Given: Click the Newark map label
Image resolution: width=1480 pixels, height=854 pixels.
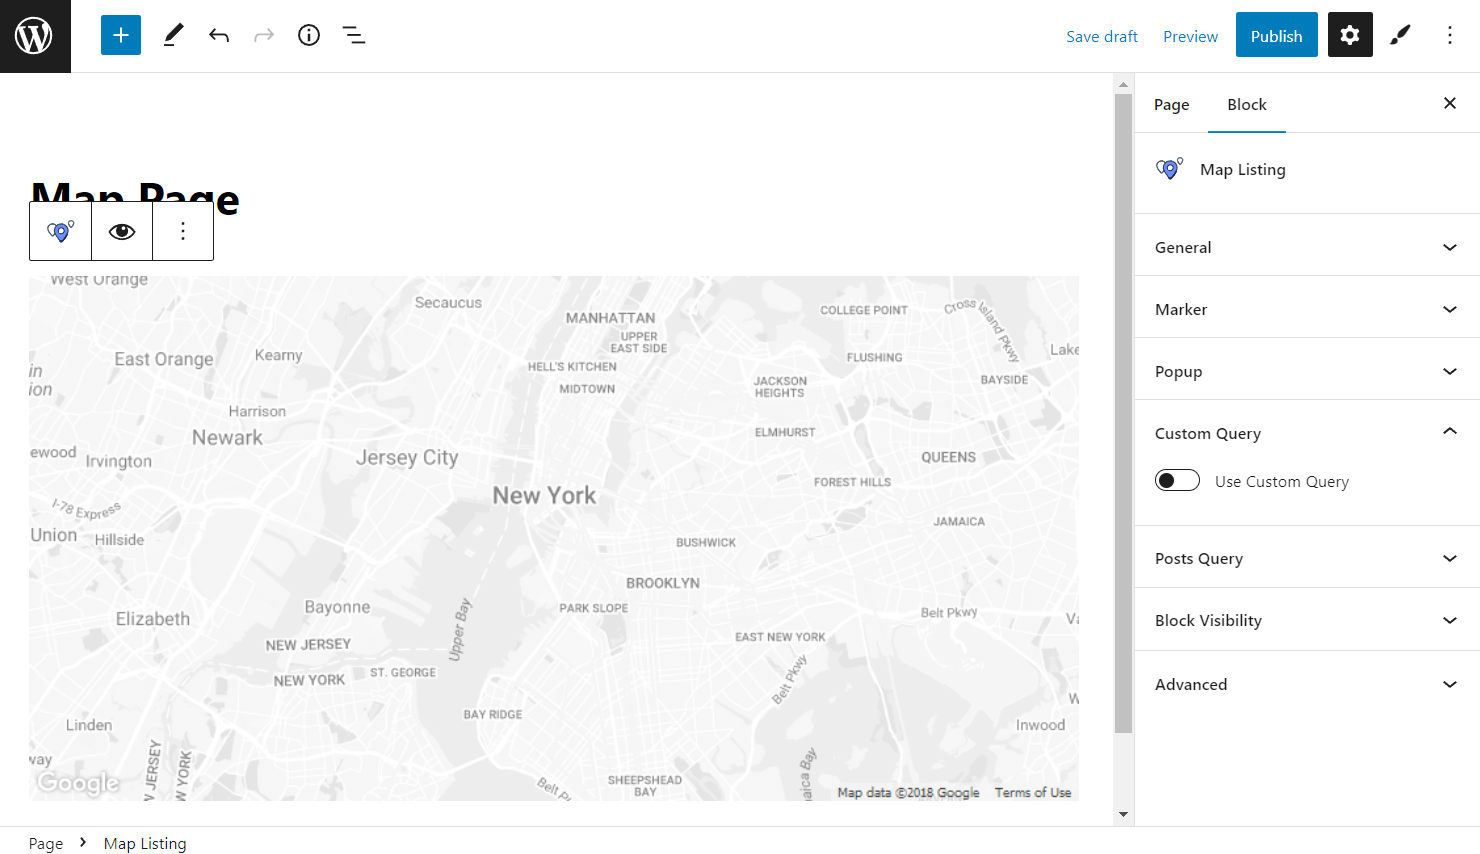Looking at the screenshot, I should [227, 437].
